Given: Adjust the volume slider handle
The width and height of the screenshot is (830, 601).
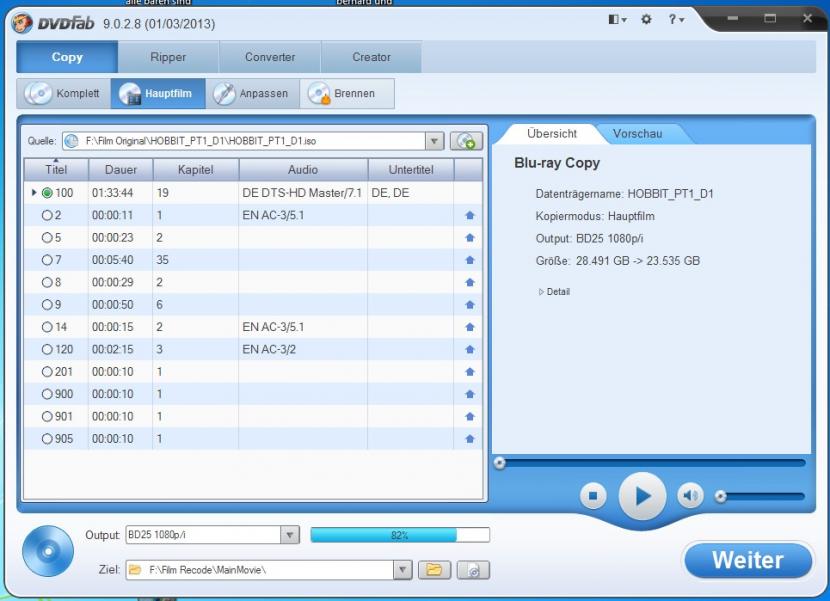Looking at the screenshot, I should [x=720, y=496].
